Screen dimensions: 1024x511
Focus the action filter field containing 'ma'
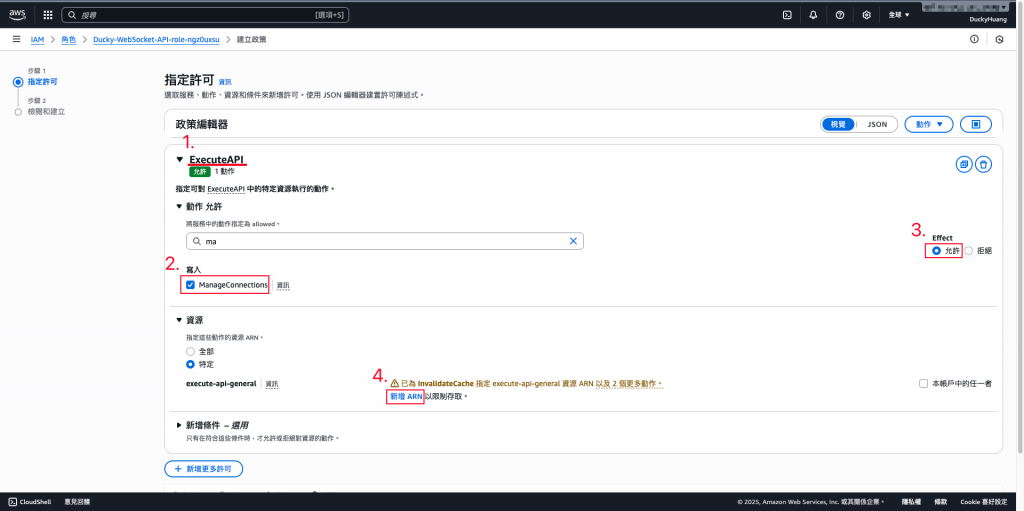[x=385, y=241]
